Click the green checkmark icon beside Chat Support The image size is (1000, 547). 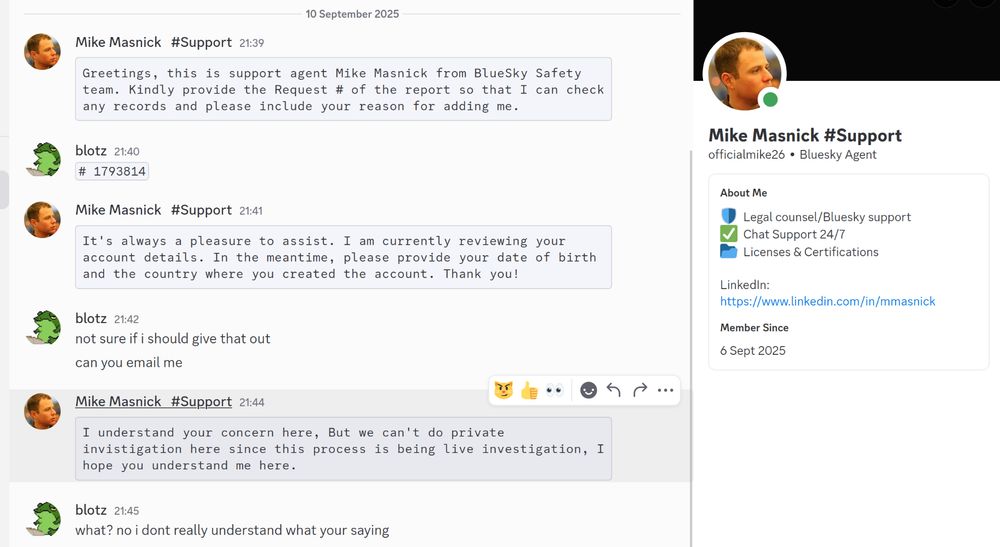[728, 234]
